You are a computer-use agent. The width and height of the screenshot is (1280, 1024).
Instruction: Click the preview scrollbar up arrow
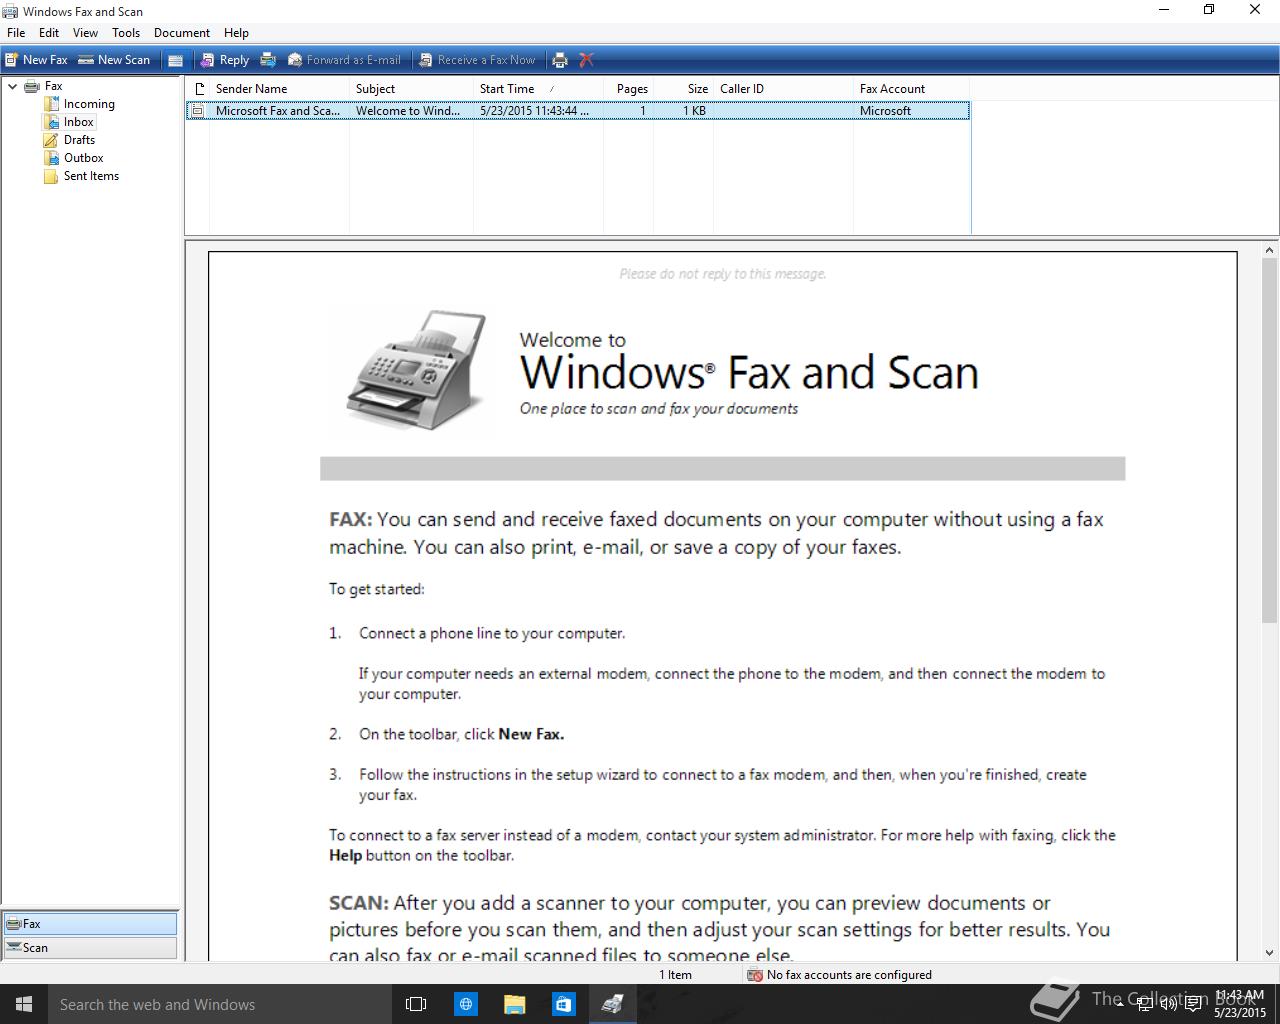pyautogui.click(x=1270, y=251)
